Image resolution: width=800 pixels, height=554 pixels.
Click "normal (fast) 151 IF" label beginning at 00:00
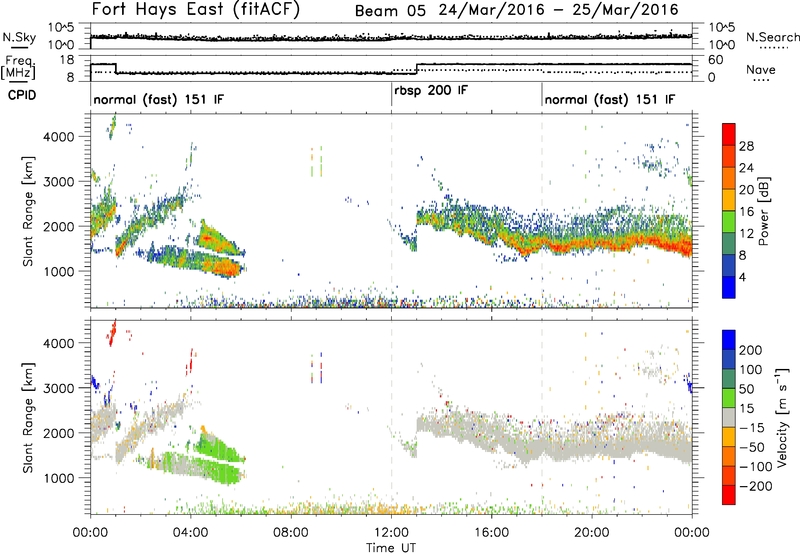tap(159, 99)
